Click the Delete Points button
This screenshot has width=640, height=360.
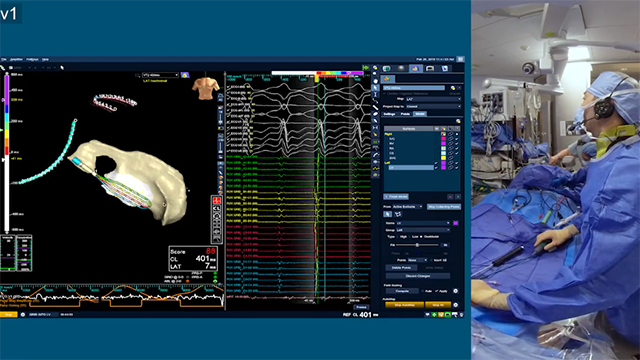pyautogui.click(x=401, y=268)
